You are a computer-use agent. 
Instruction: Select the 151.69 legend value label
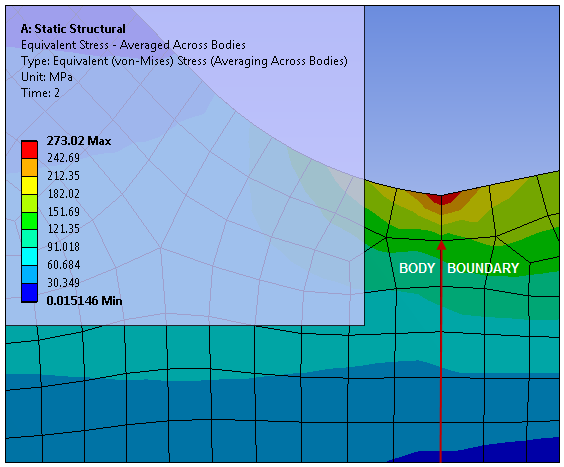63,212
